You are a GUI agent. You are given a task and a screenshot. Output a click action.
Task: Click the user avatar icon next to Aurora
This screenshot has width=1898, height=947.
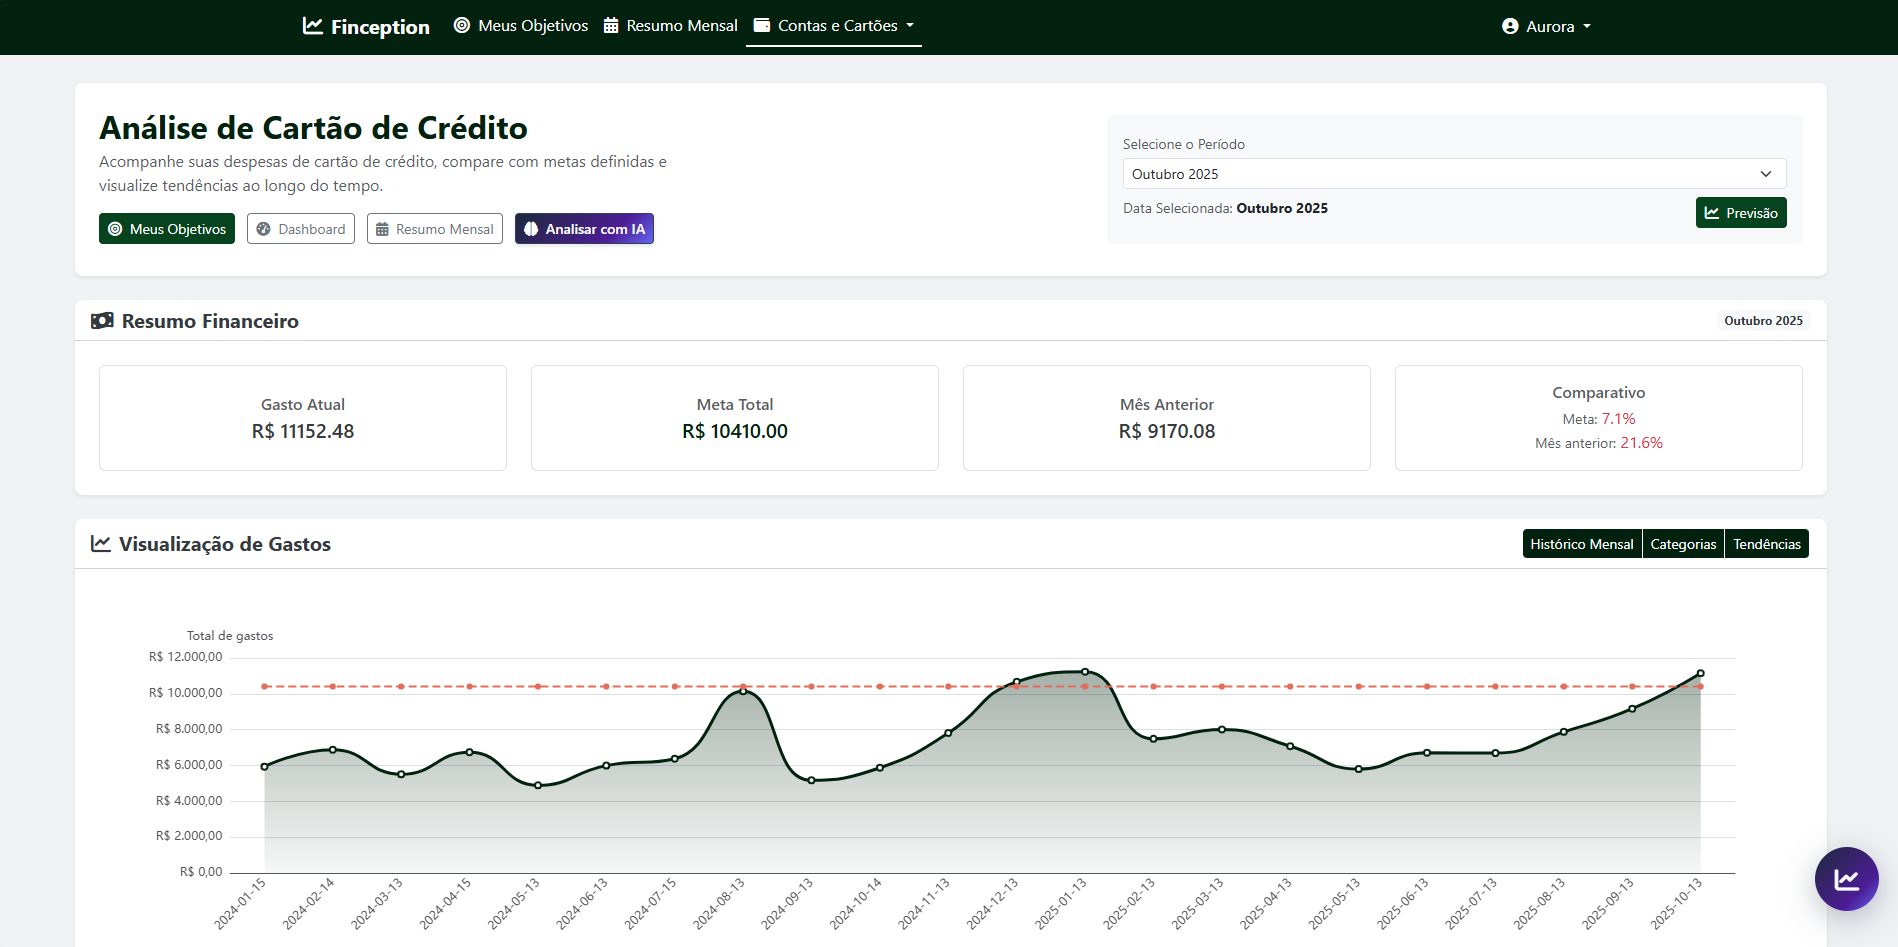1509,26
